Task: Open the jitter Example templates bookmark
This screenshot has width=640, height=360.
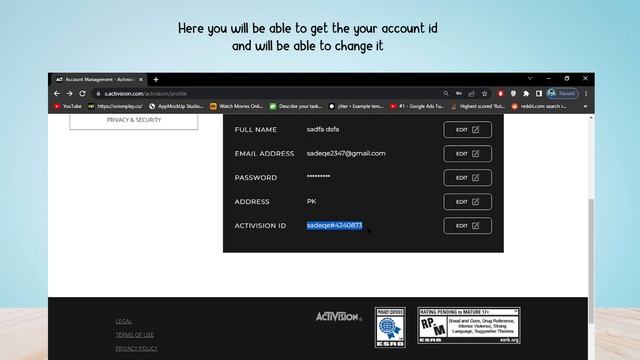Action: pyautogui.click(x=356, y=106)
